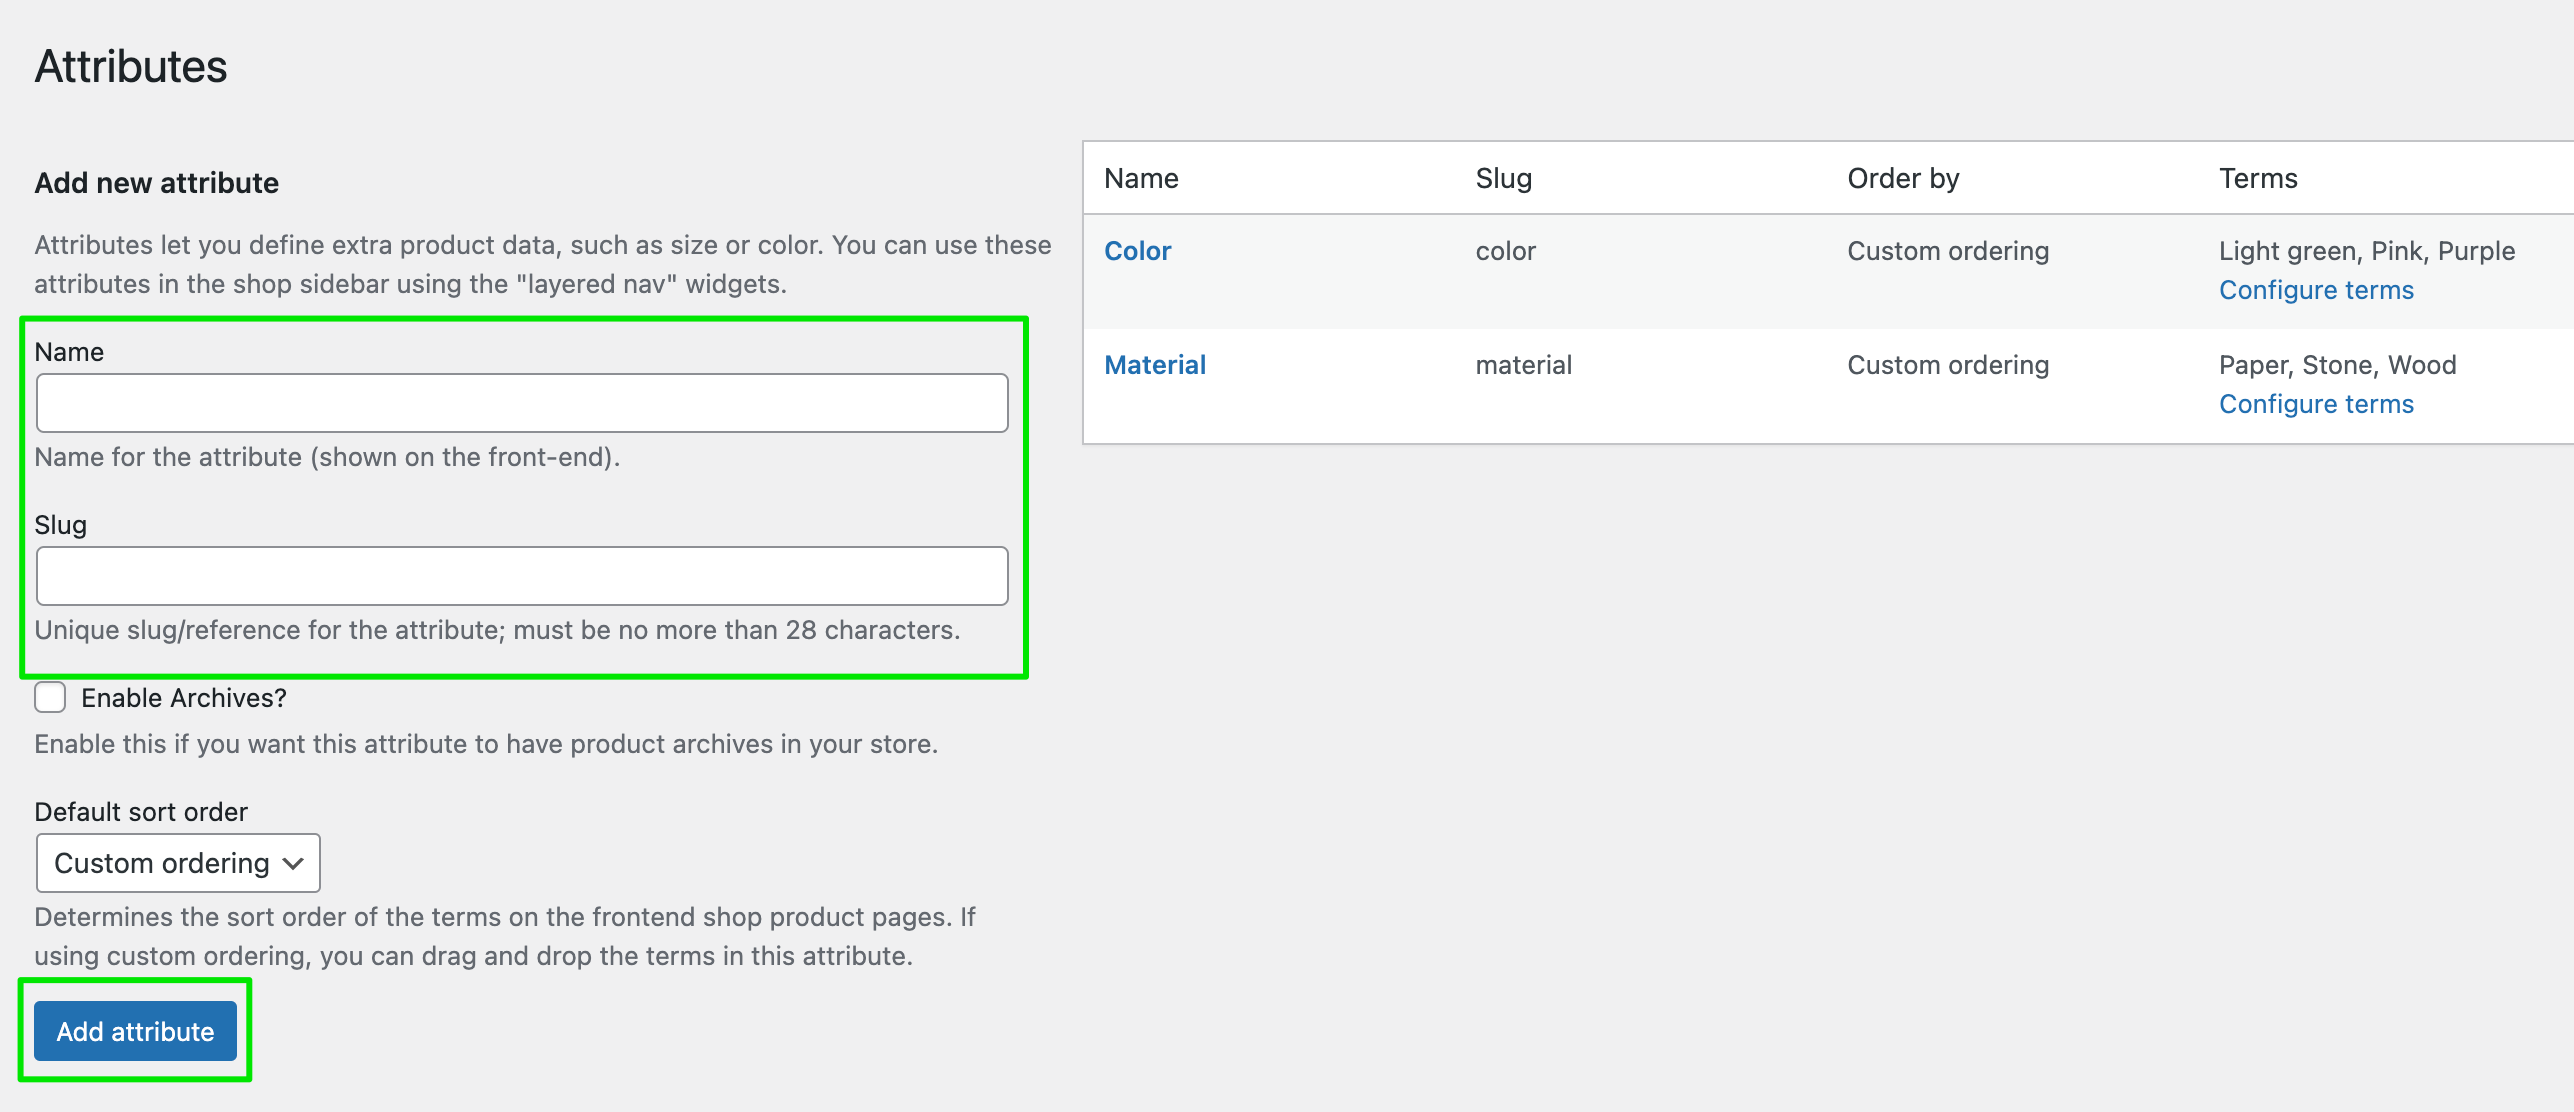This screenshot has height=1112, width=2574.
Task: Click the Terms column header
Action: tap(2257, 178)
